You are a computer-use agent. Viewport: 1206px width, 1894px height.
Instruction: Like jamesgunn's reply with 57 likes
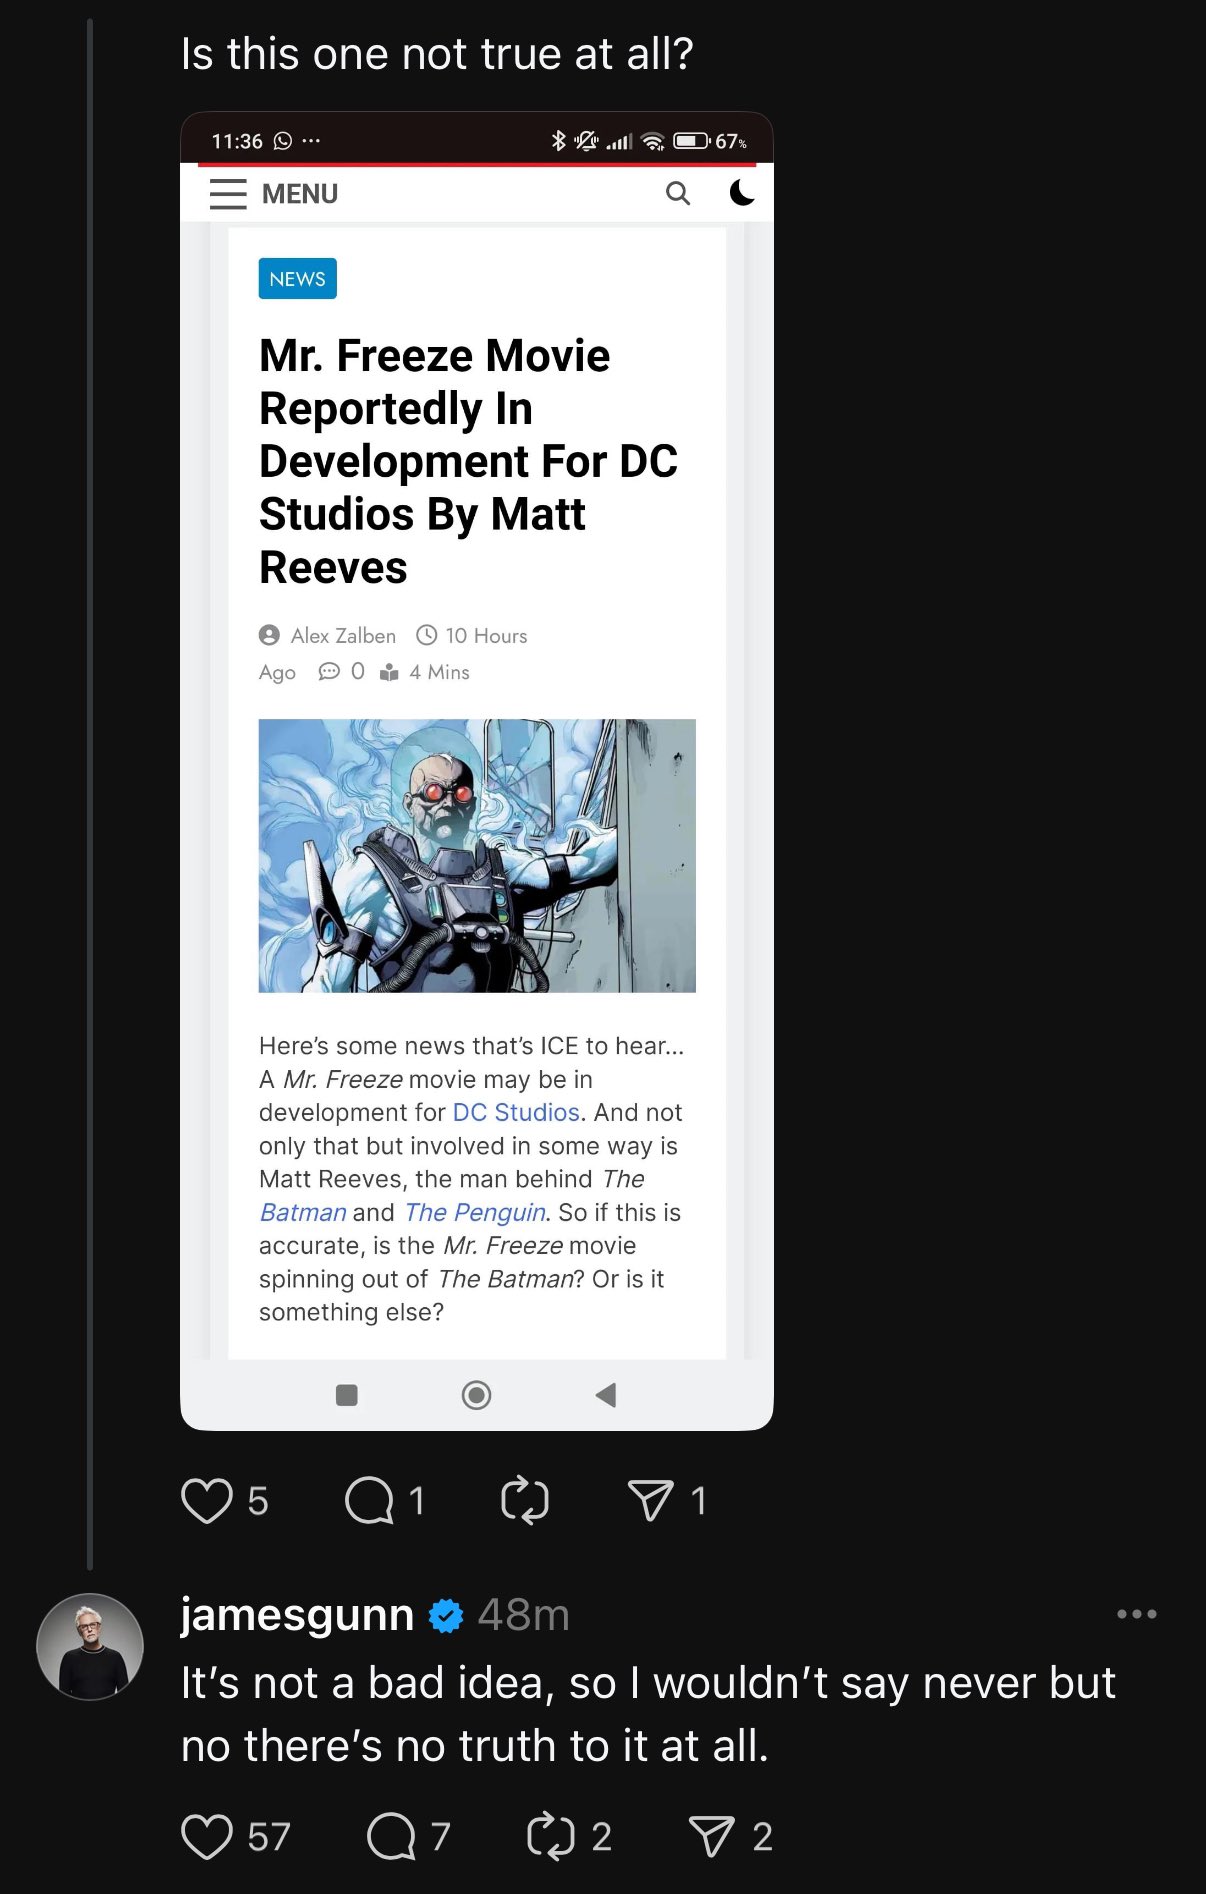click(207, 1837)
